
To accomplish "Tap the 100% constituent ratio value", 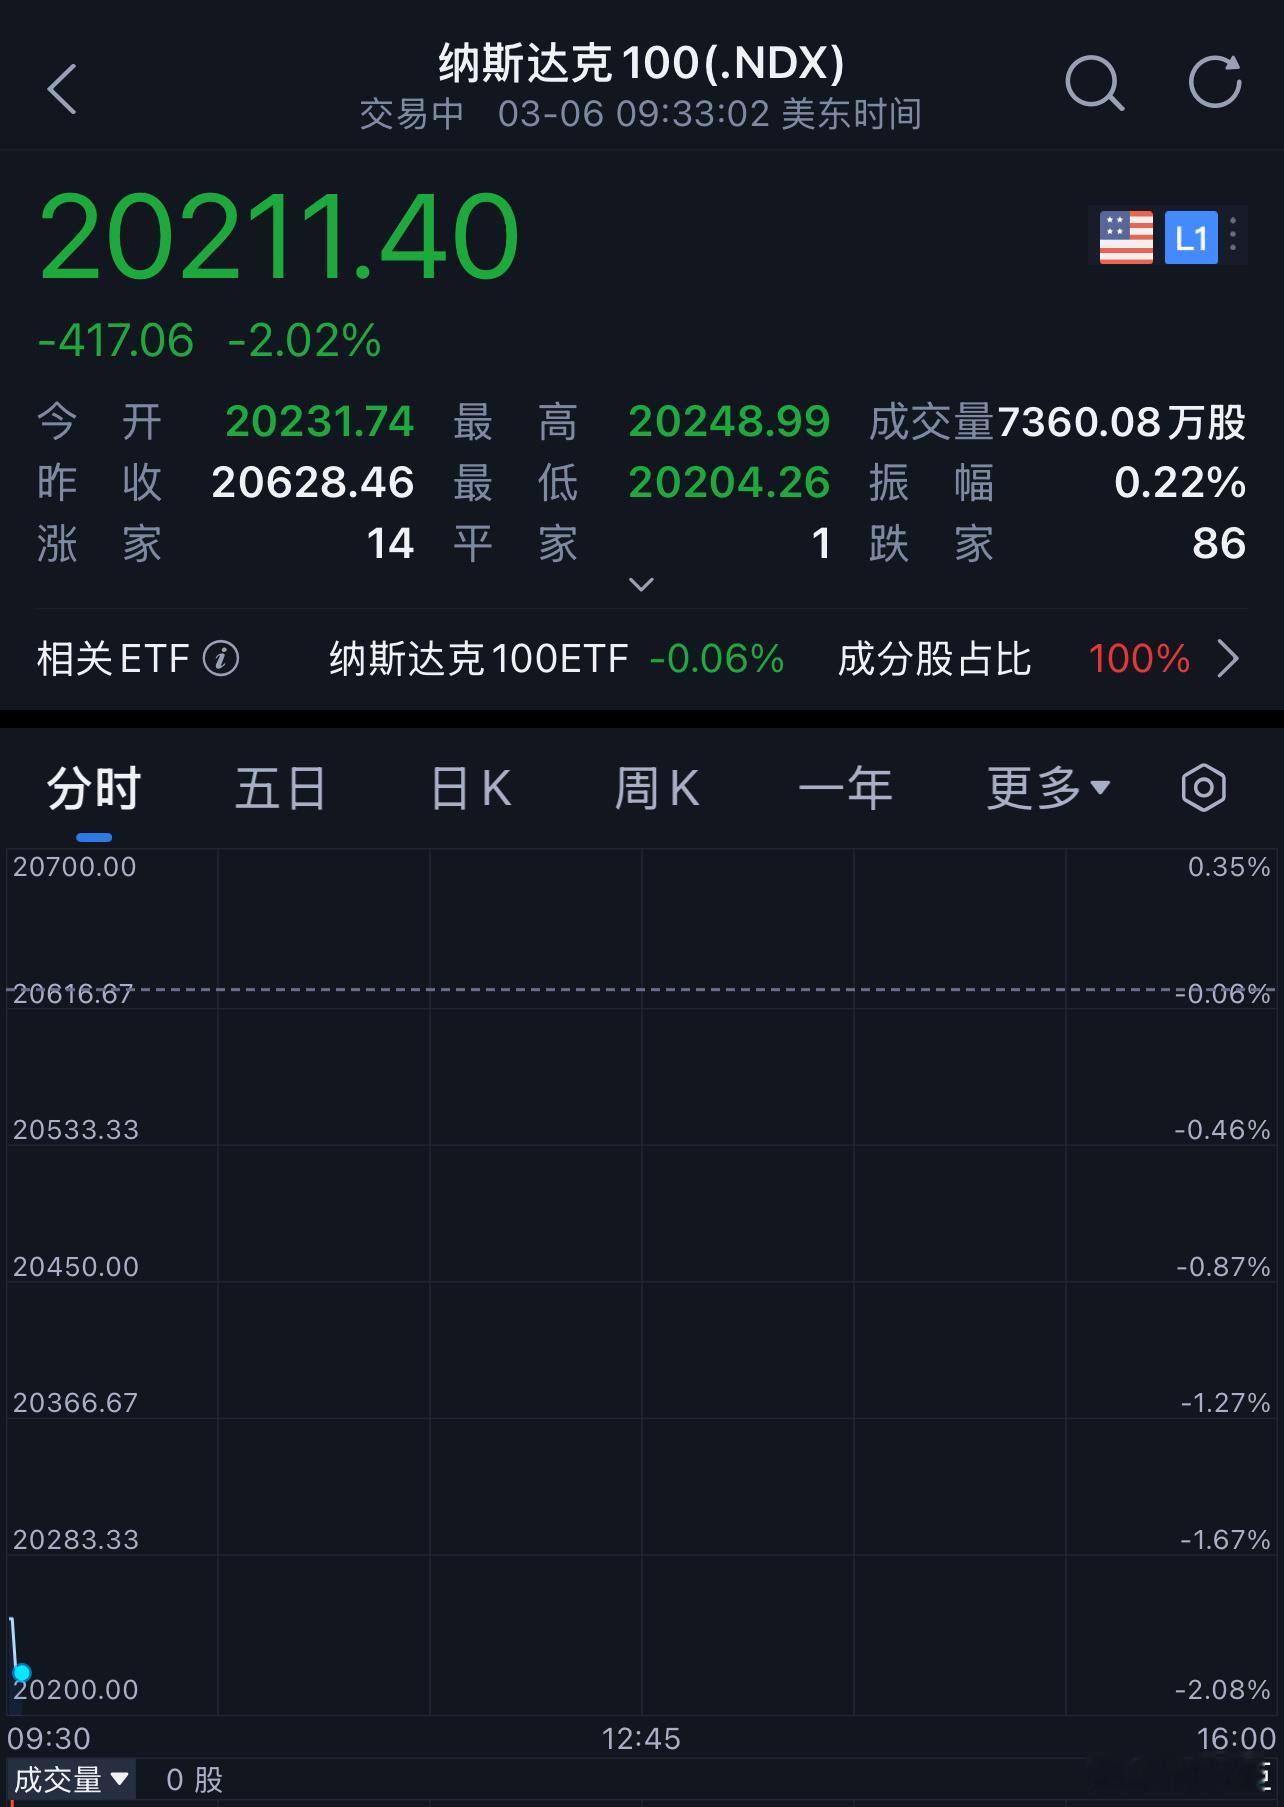I will (x=1139, y=659).
